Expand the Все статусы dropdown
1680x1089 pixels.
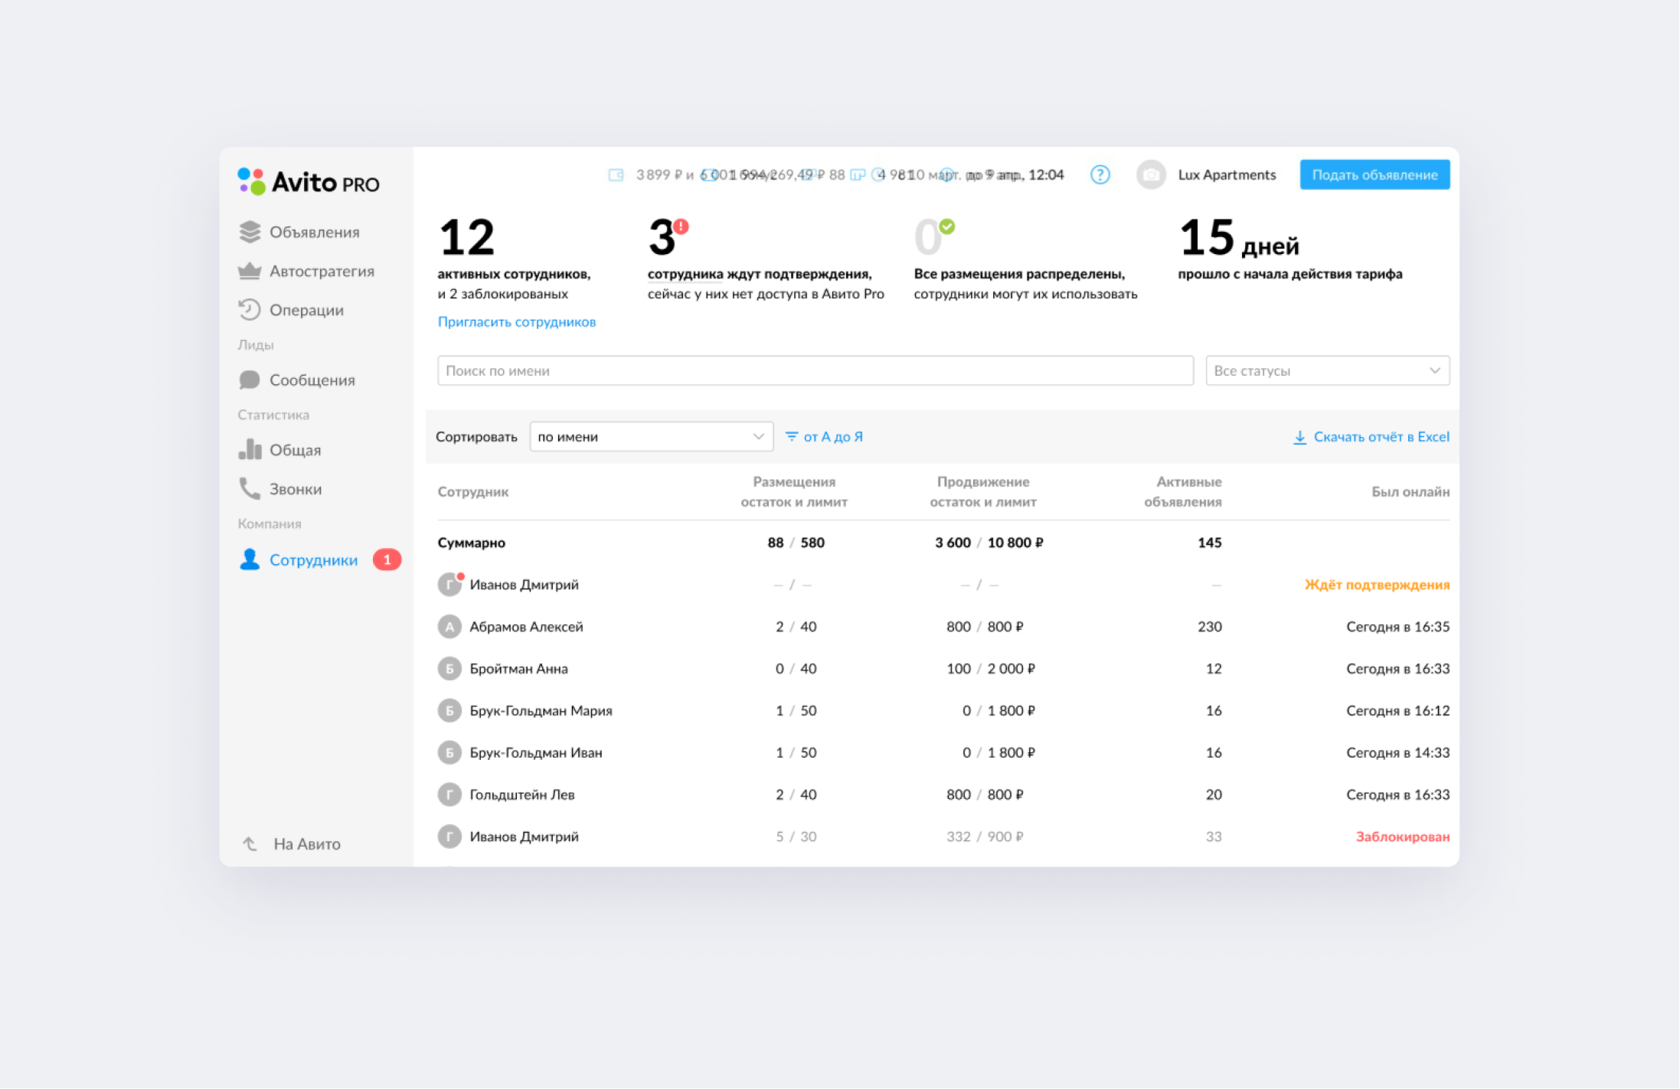tap(1327, 371)
